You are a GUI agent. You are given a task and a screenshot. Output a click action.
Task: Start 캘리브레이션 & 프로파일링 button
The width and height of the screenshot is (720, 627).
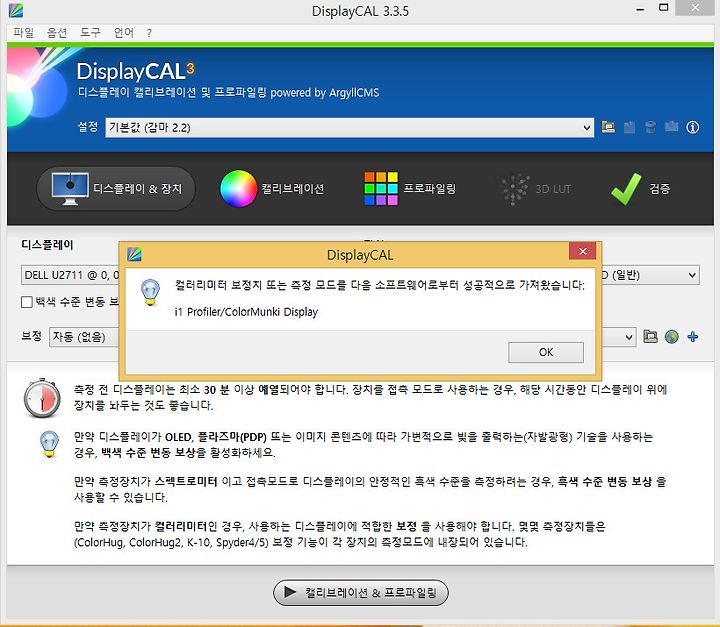click(x=360, y=592)
